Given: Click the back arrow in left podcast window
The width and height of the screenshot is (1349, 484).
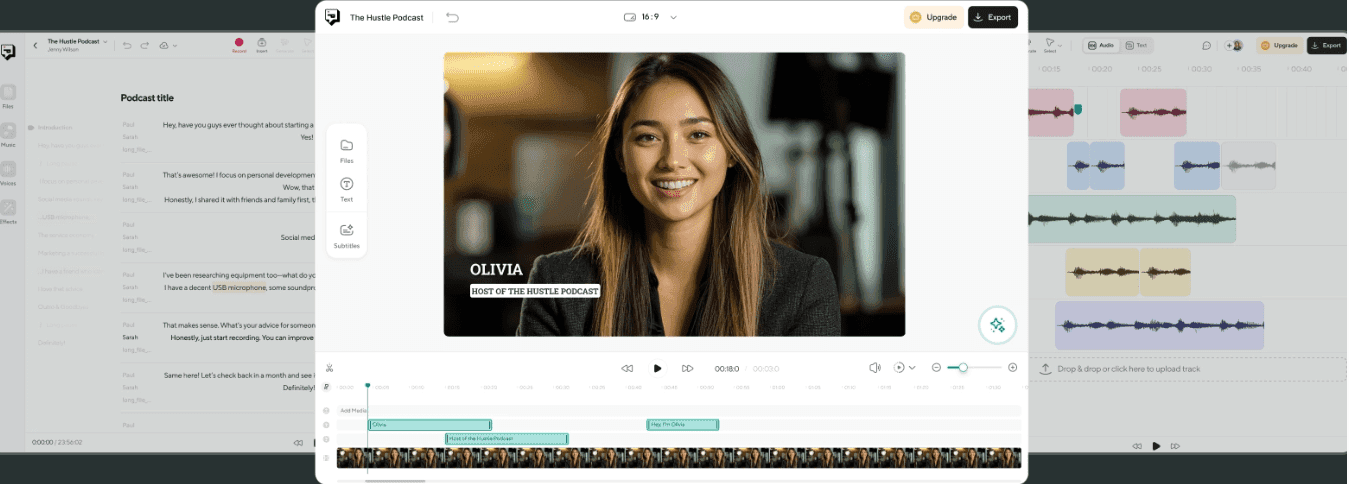Looking at the screenshot, I should pyautogui.click(x=35, y=45).
